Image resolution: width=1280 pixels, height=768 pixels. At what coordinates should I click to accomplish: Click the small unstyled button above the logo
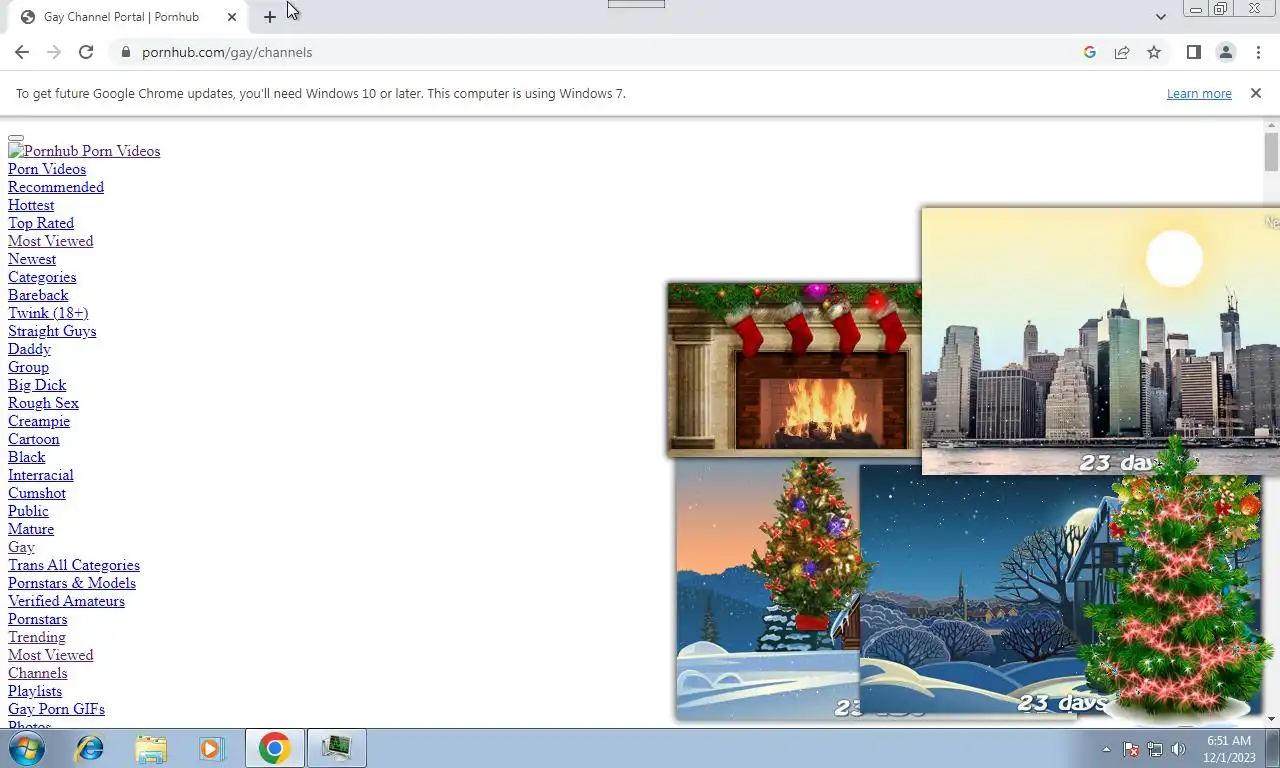point(16,138)
